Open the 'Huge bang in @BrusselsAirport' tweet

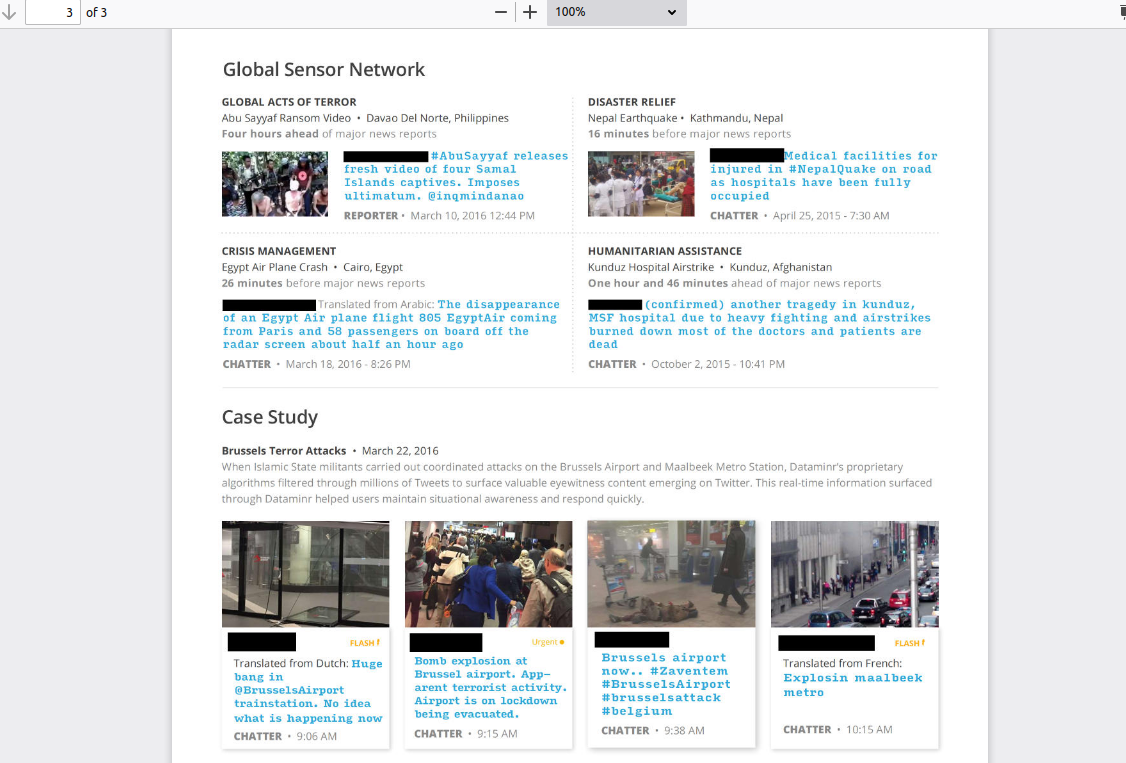coord(308,691)
